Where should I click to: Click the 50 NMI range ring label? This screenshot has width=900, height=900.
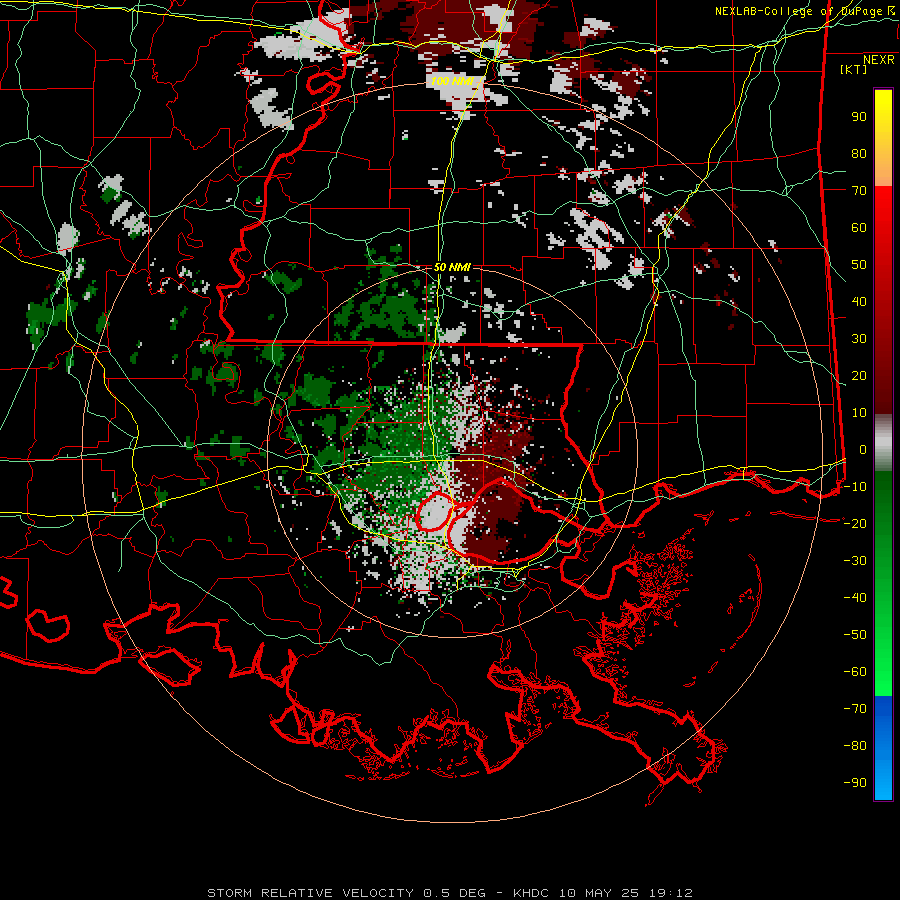452,267
